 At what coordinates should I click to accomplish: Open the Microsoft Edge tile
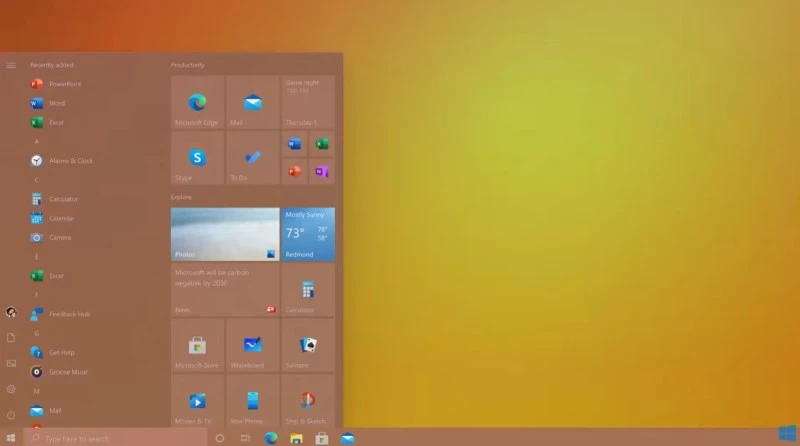tap(197, 102)
